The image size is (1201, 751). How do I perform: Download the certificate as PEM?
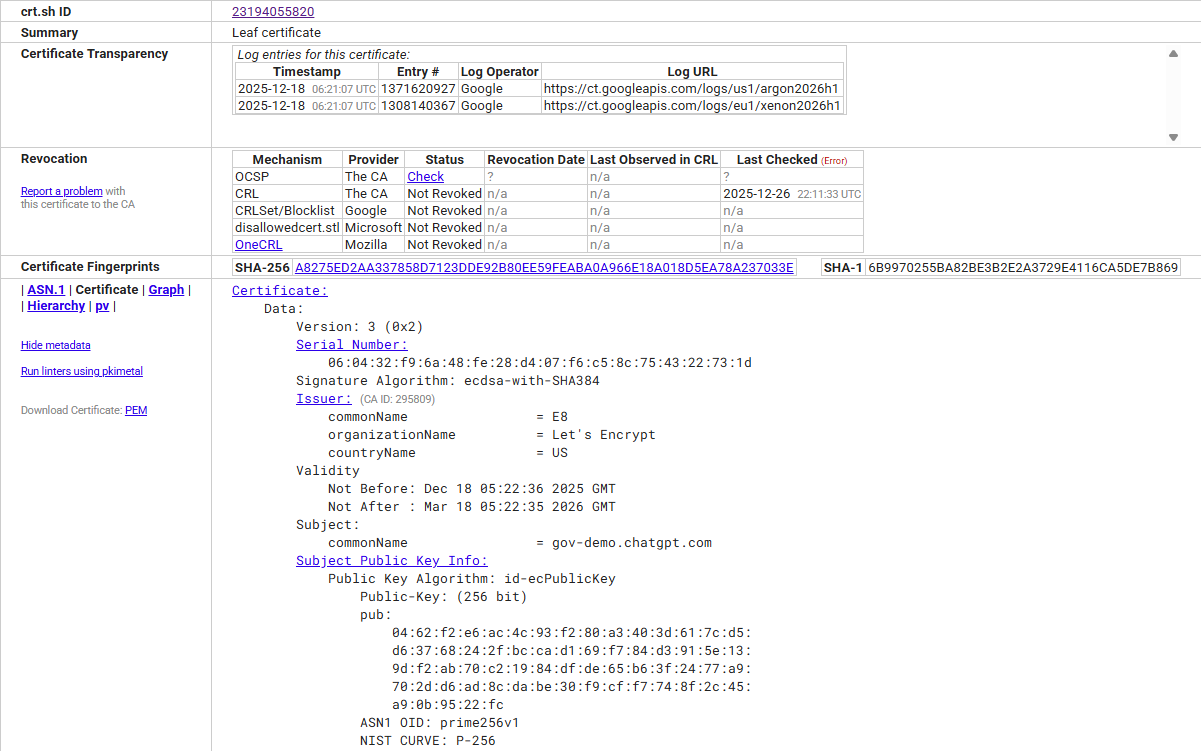point(136,409)
